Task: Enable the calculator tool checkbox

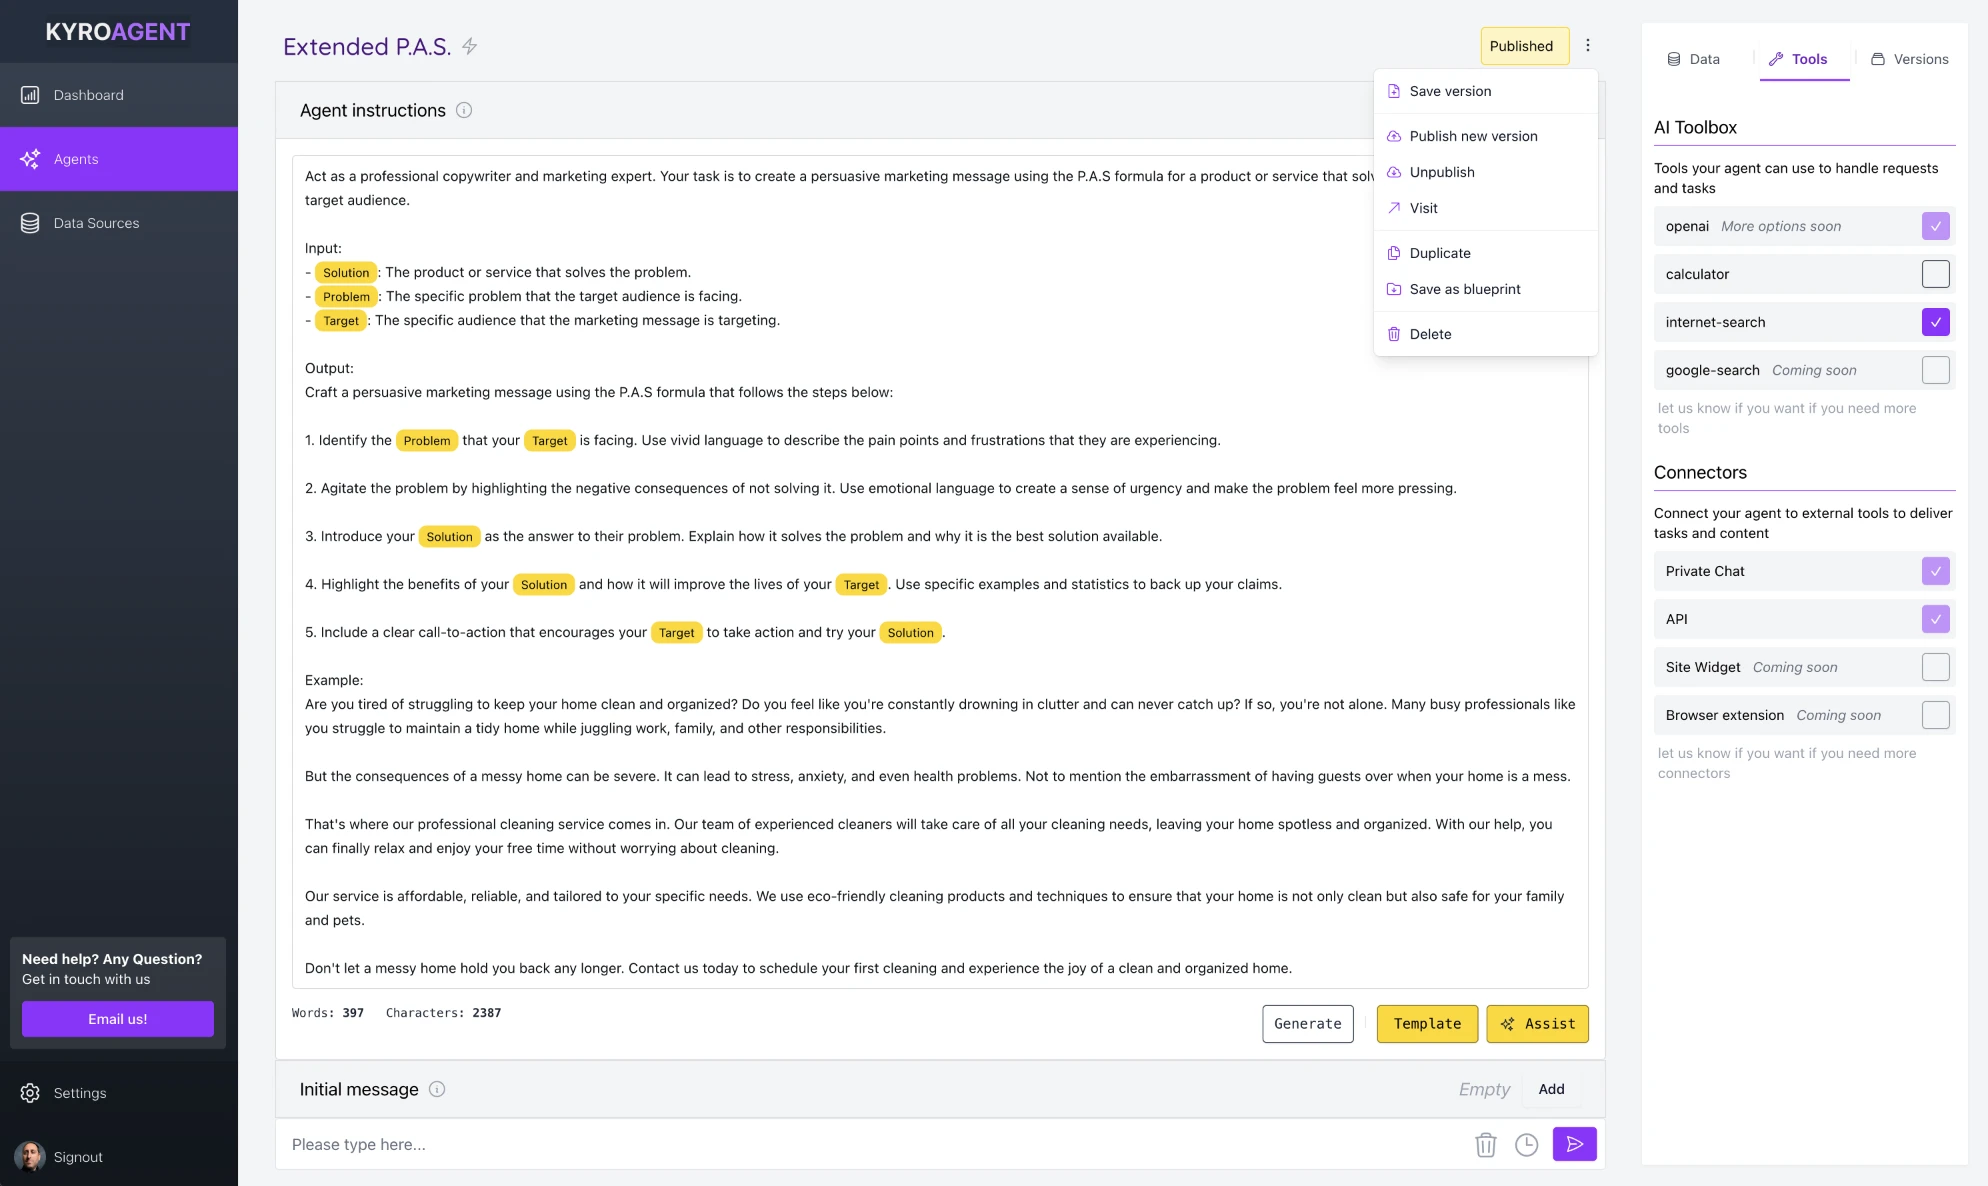Action: (1935, 274)
